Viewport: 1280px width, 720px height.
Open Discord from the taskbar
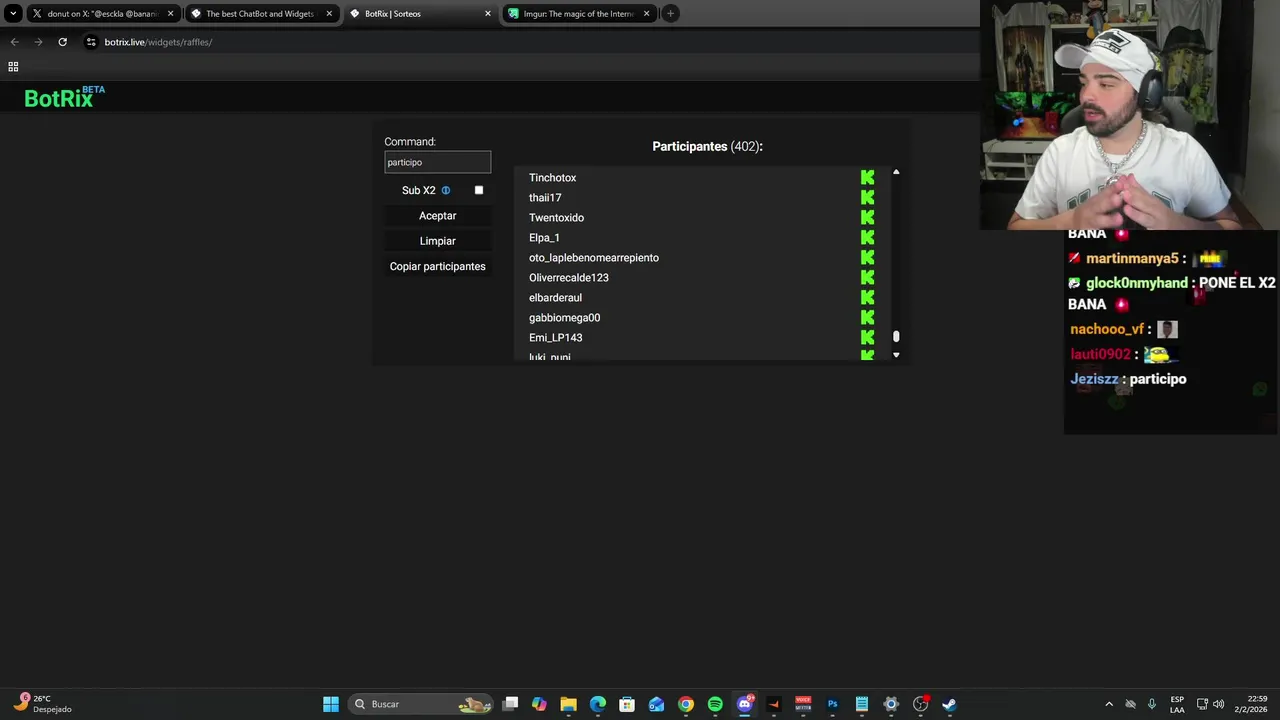[744, 704]
